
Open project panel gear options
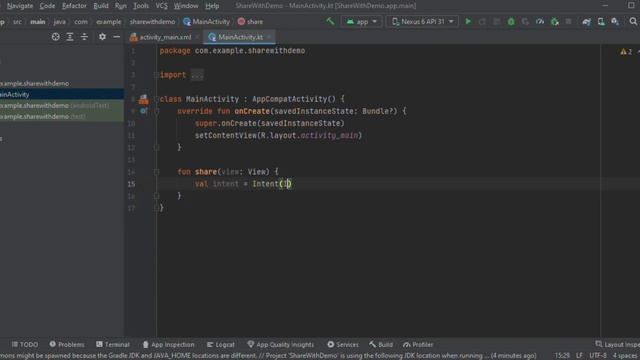point(102,37)
